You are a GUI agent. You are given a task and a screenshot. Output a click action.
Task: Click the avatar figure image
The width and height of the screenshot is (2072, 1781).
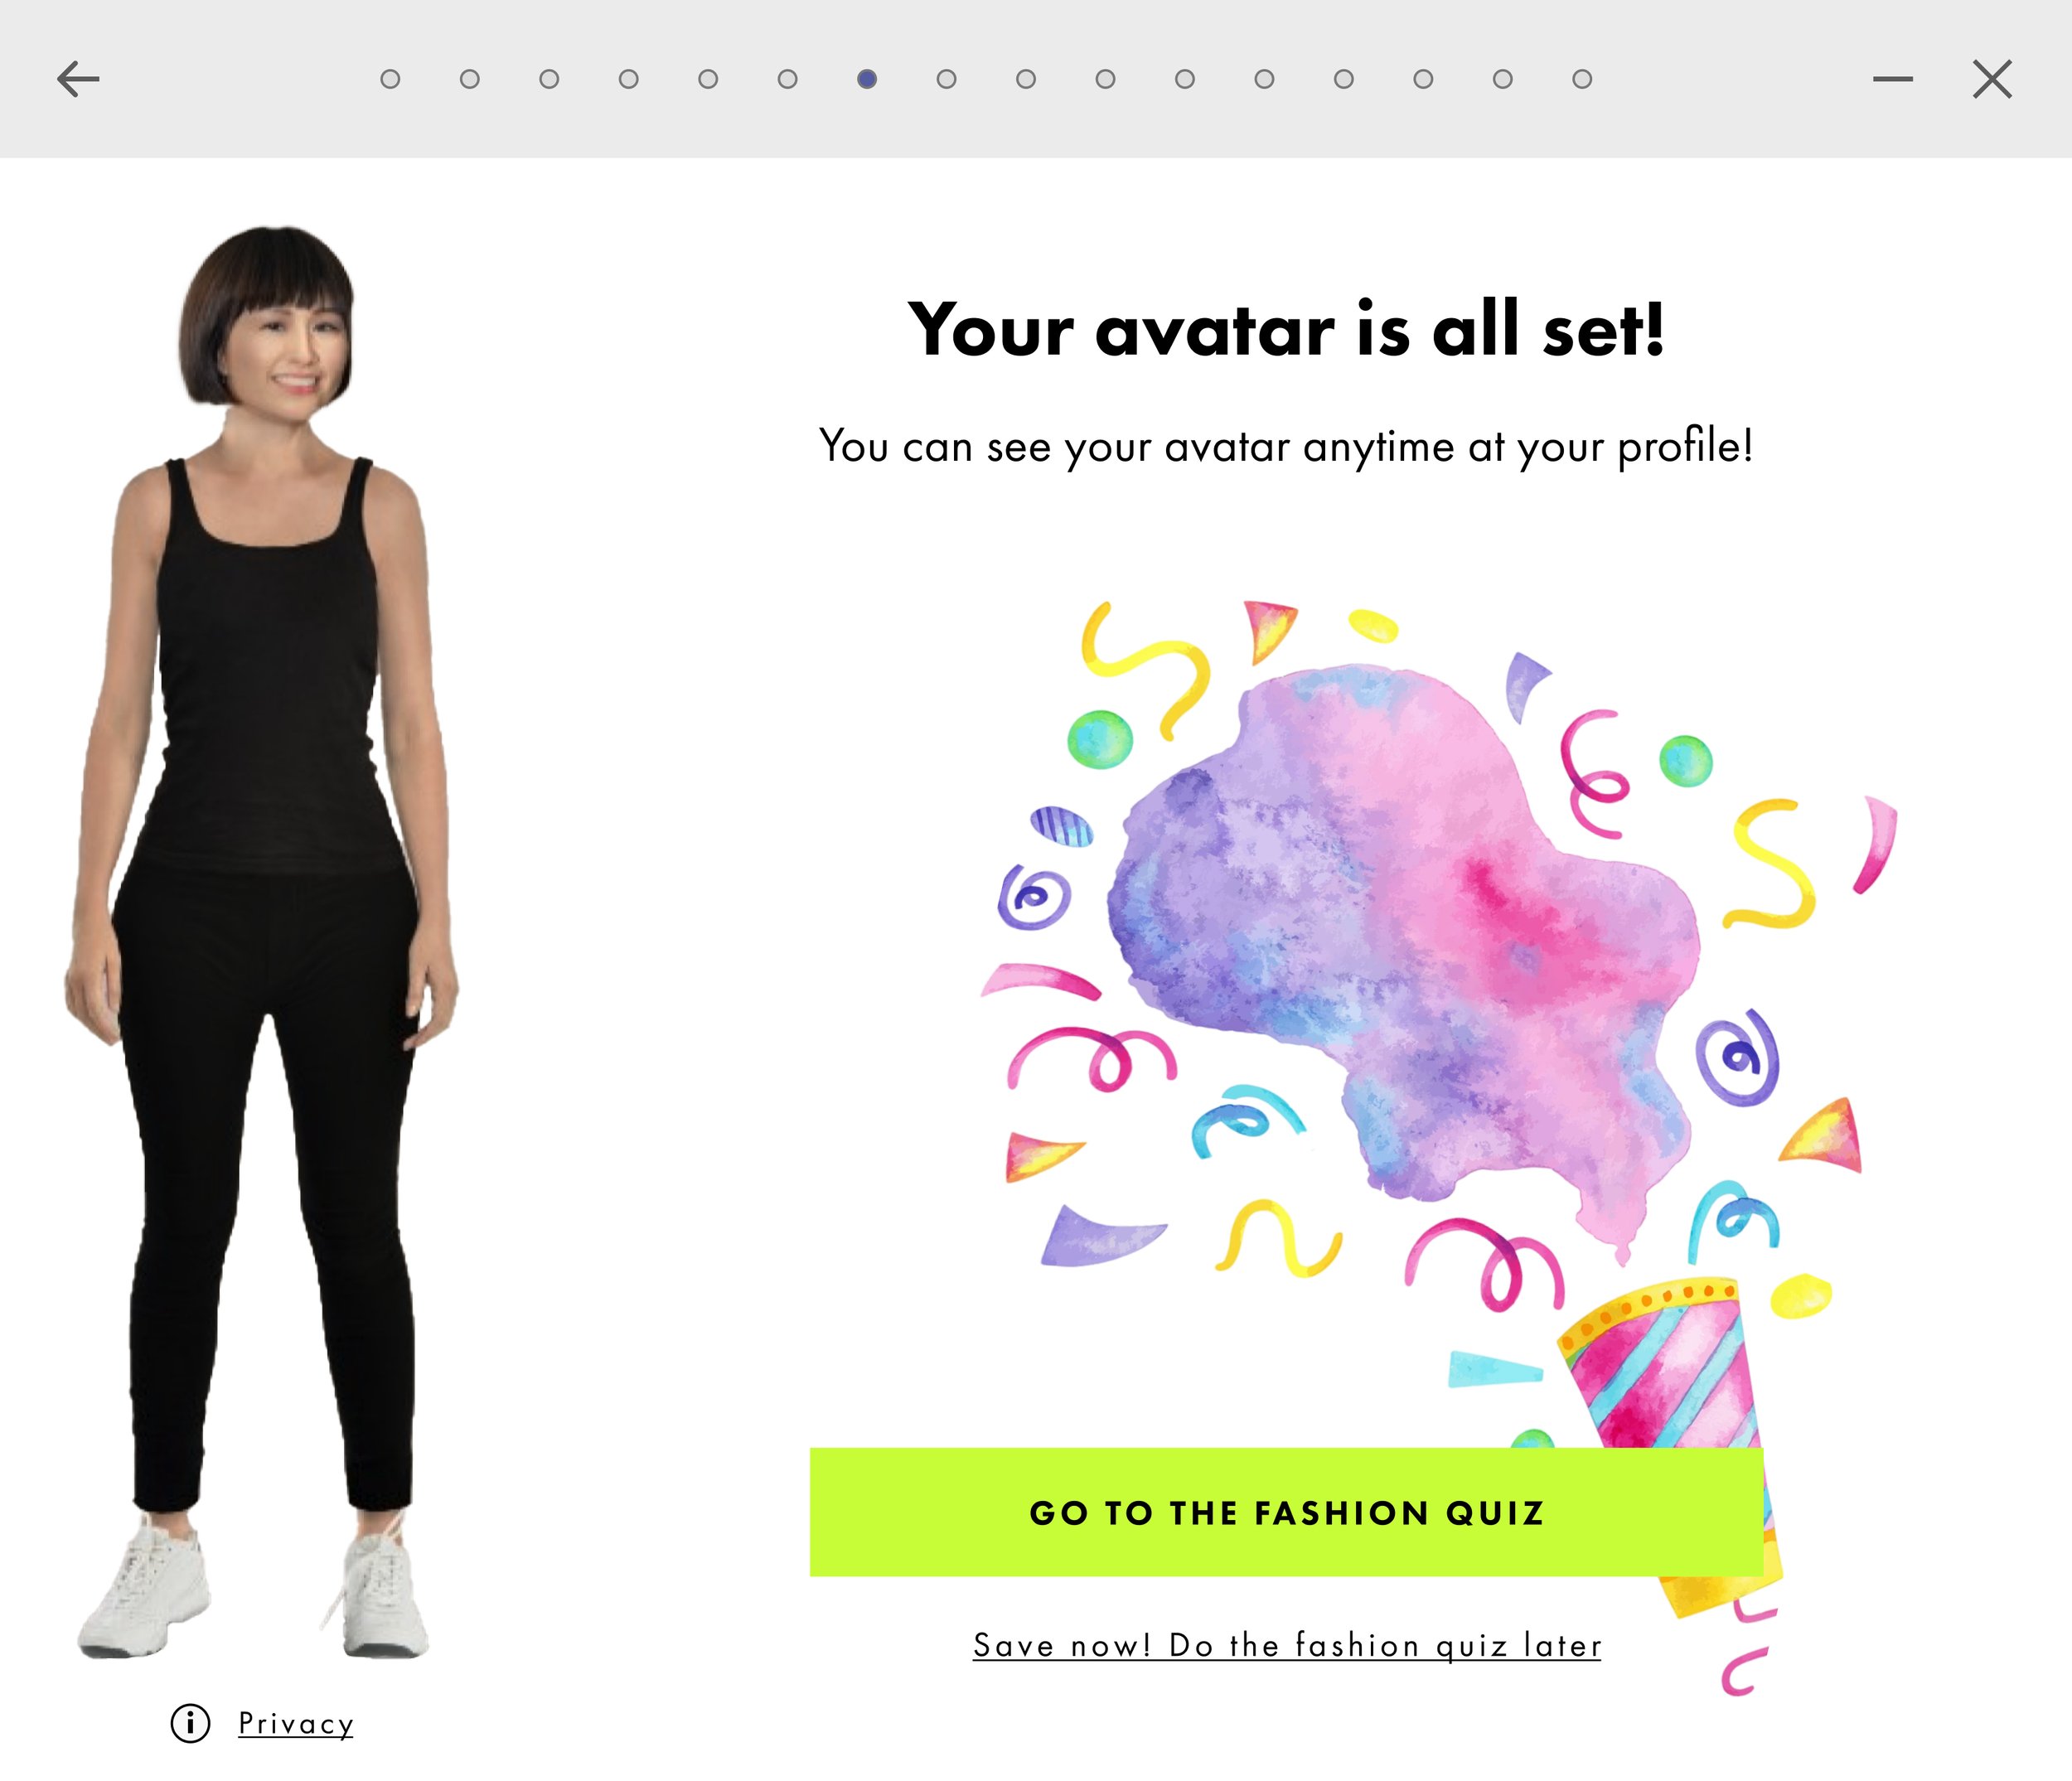pos(262,940)
